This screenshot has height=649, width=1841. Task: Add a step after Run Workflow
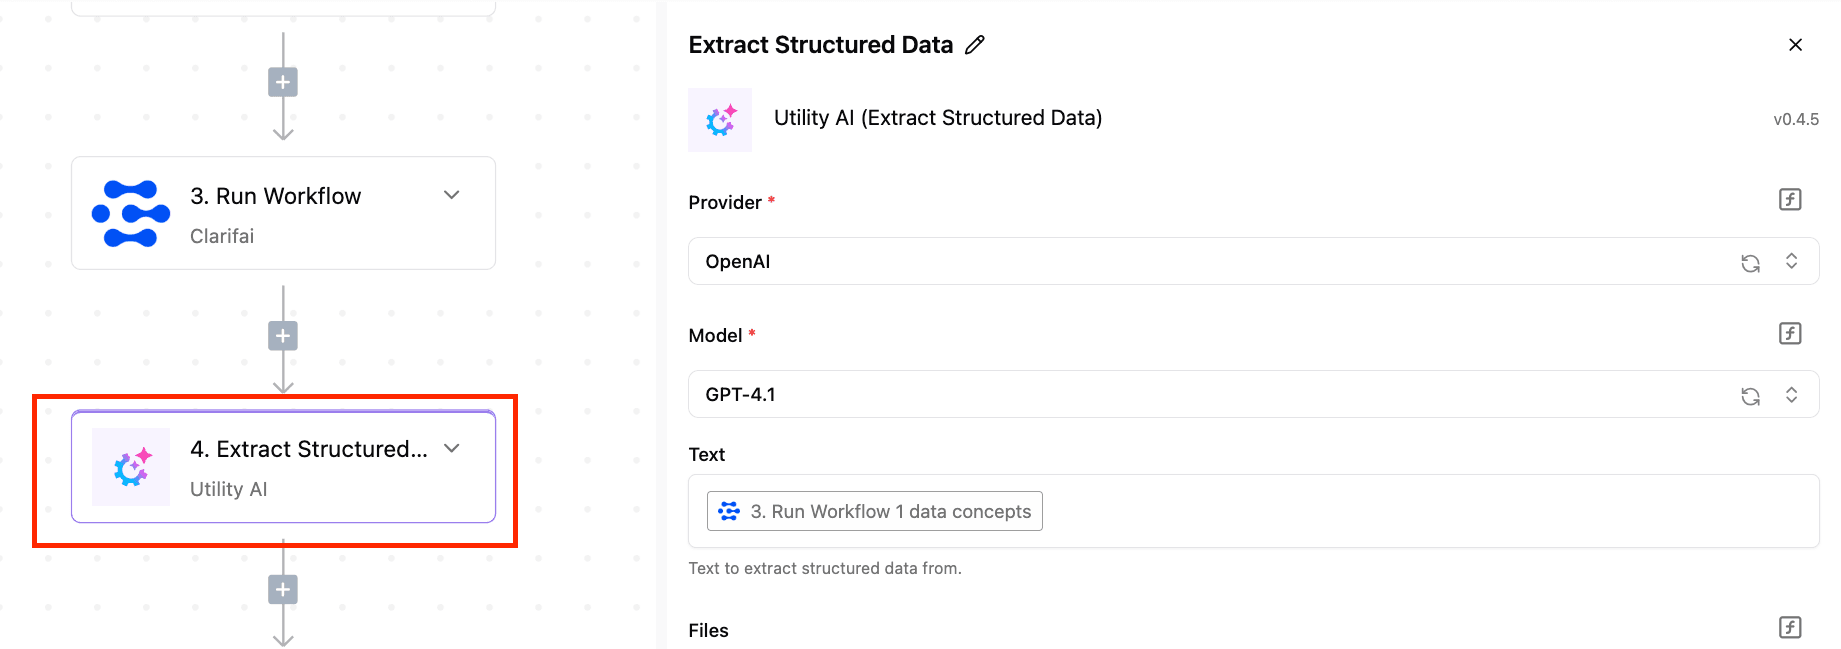(x=283, y=336)
